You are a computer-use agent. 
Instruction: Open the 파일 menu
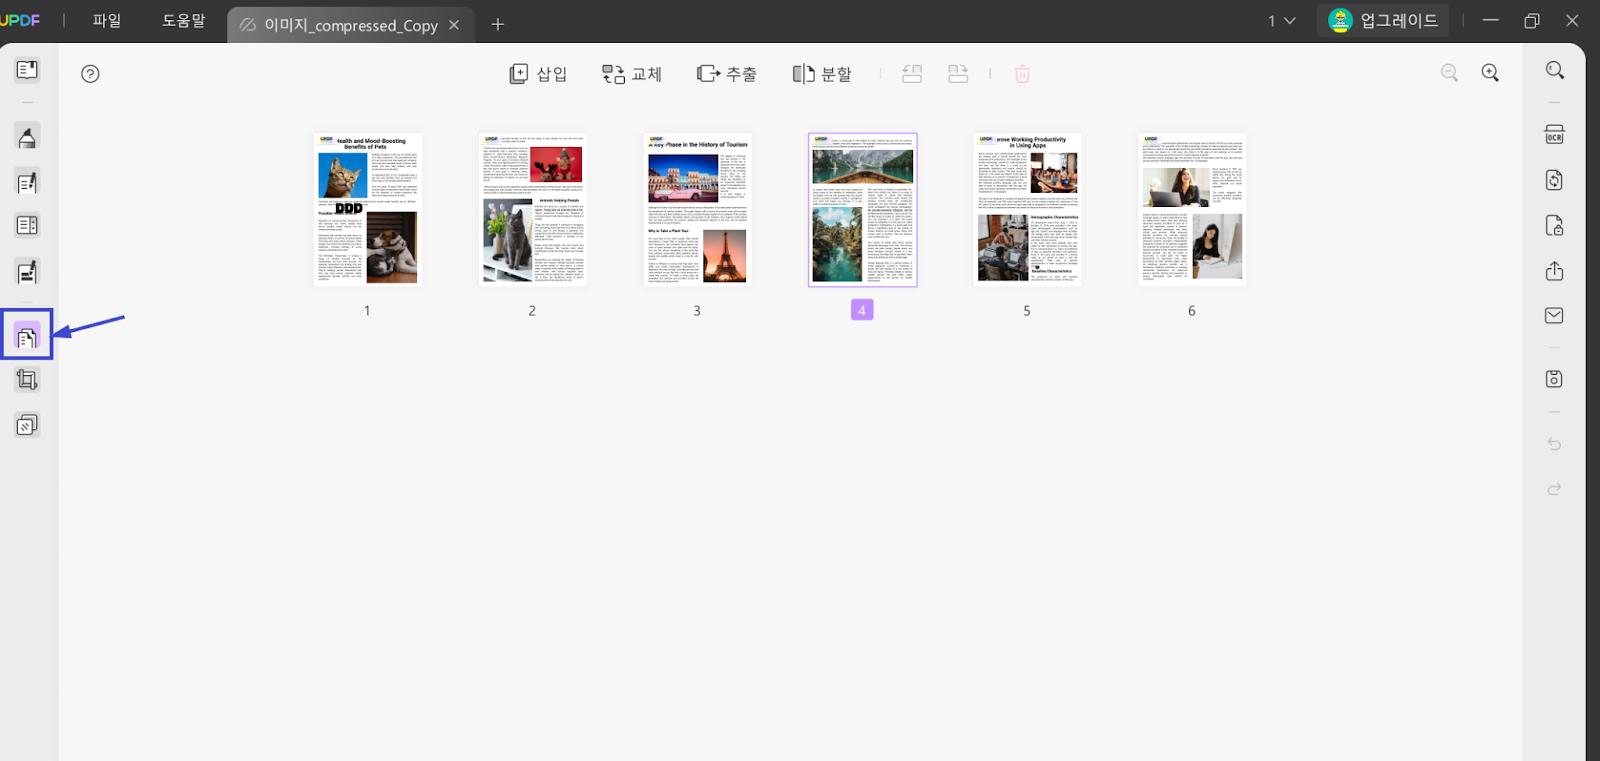107,20
